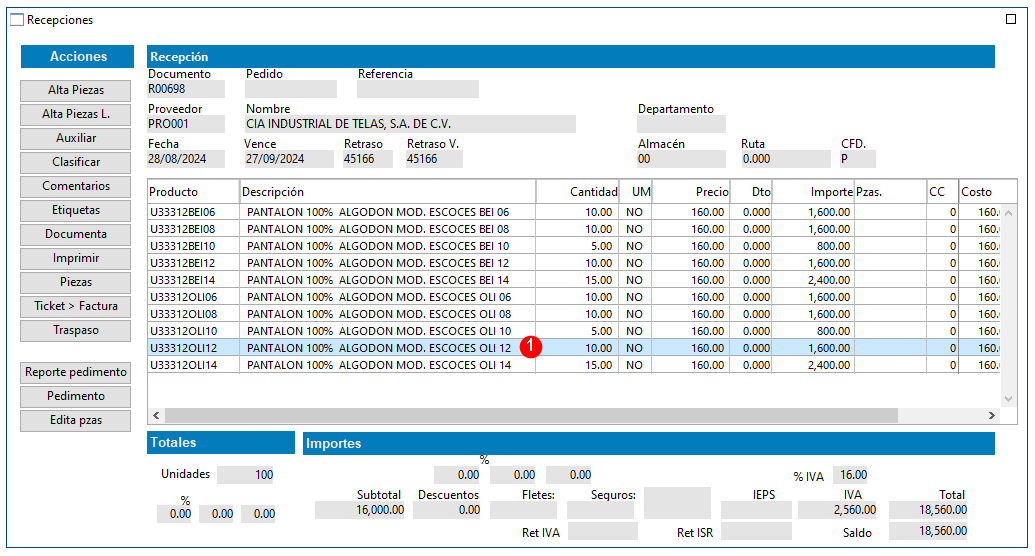The height and width of the screenshot is (556, 1035).
Task: Click the Documenta button
Action: point(76,234)
